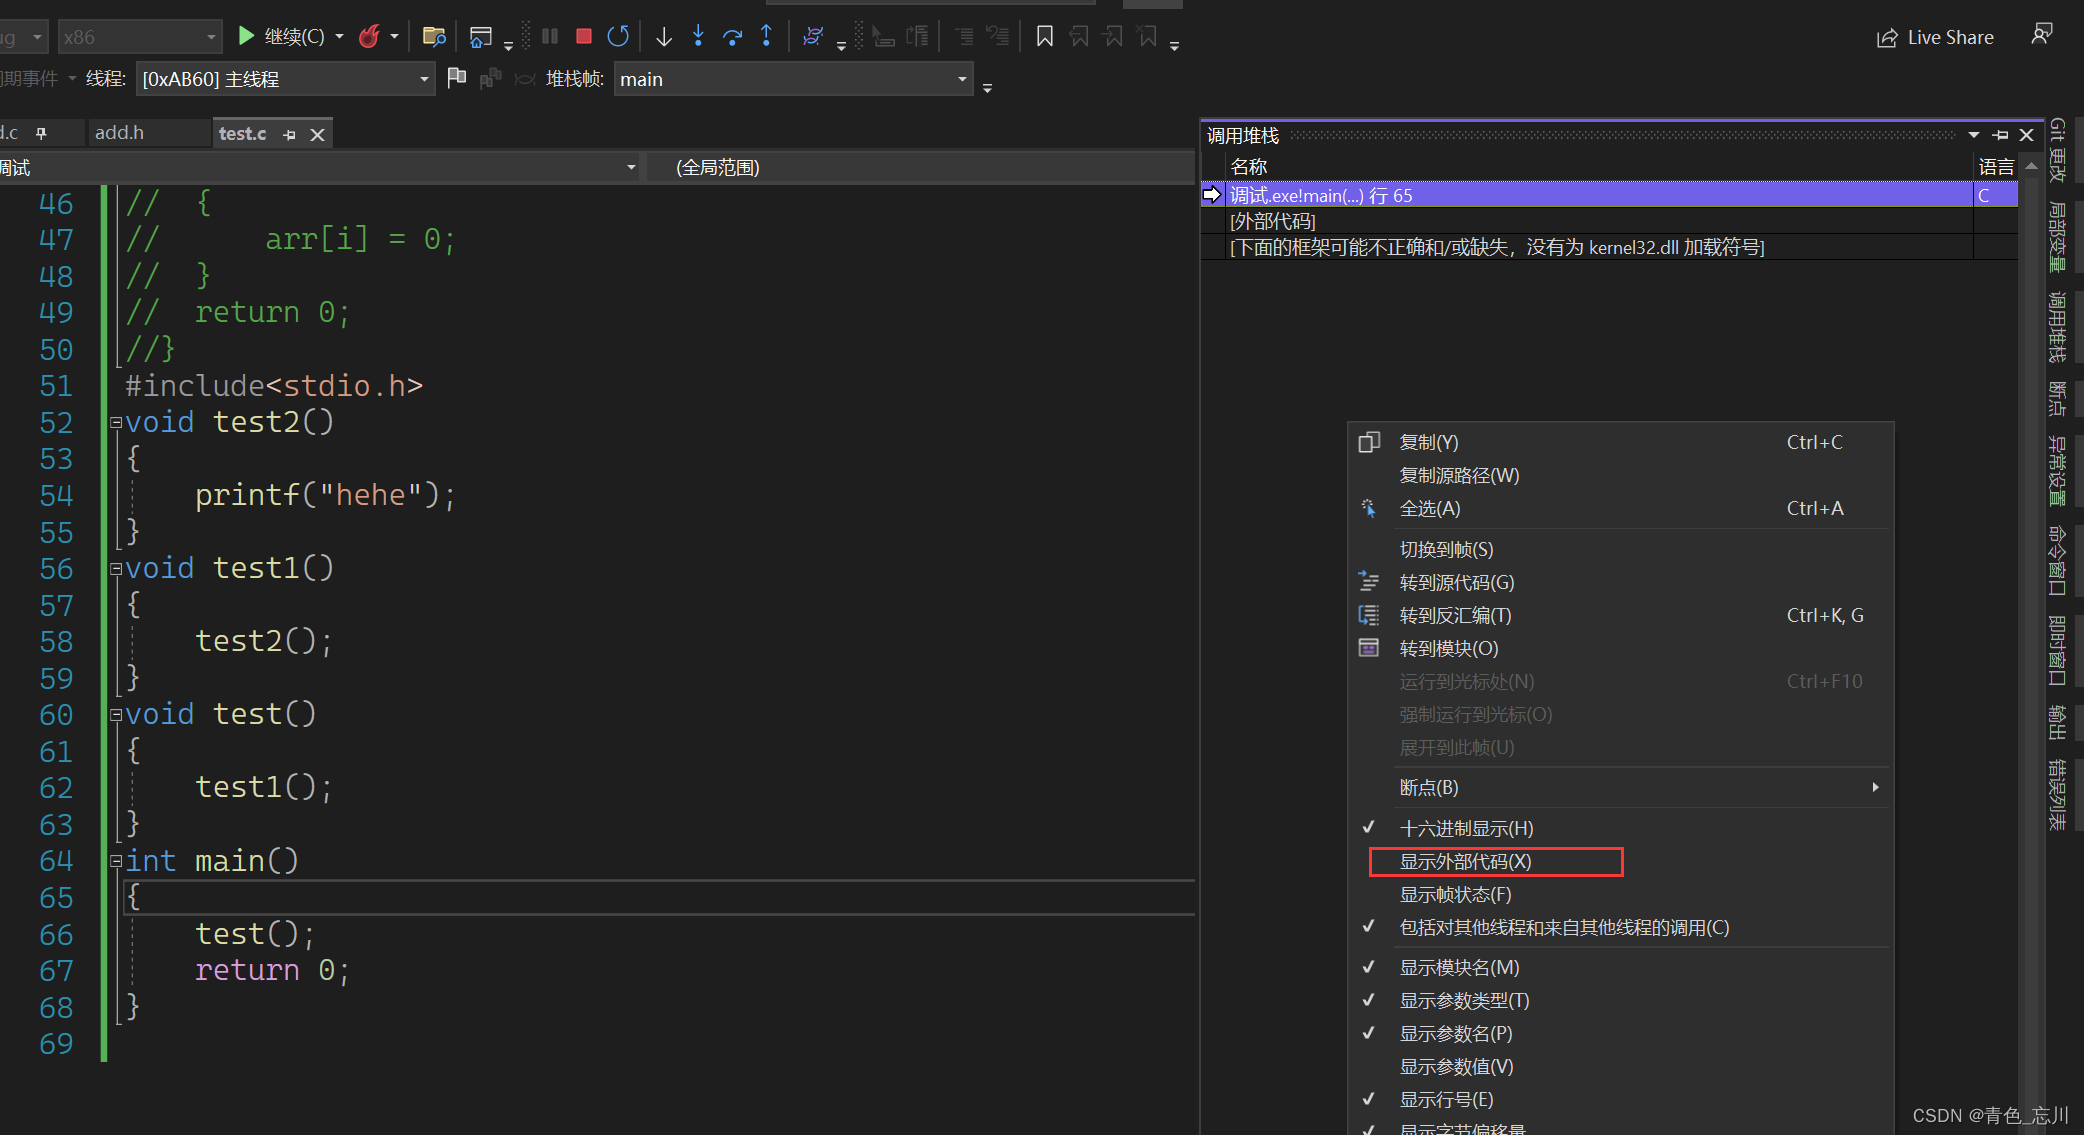Click the Hot Reload flame icon

point(369,37)
